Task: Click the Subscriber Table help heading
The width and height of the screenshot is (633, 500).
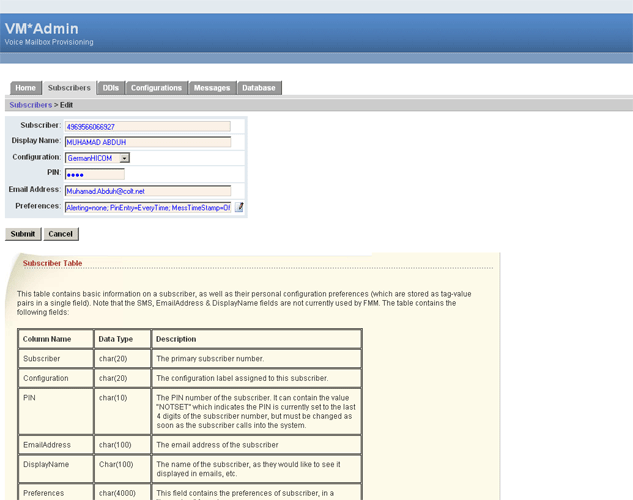Action: [53, 264]
